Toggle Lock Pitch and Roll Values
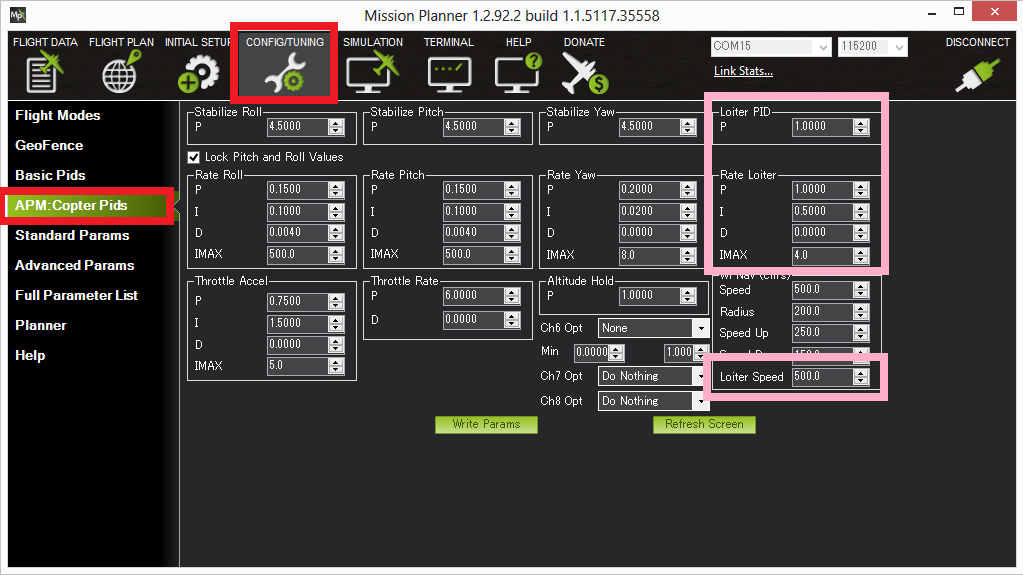This screenshot has width=1023, height=575. point(193,157)
